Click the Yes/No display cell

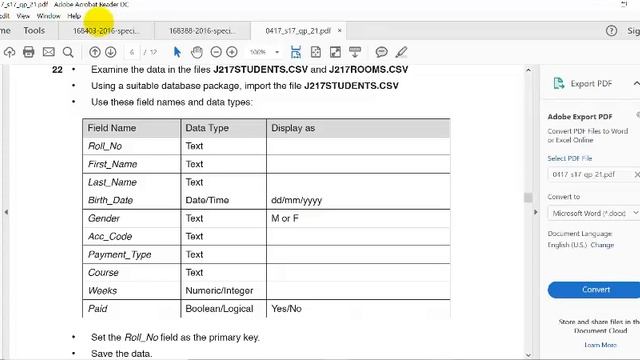click(x=358, y=309)
